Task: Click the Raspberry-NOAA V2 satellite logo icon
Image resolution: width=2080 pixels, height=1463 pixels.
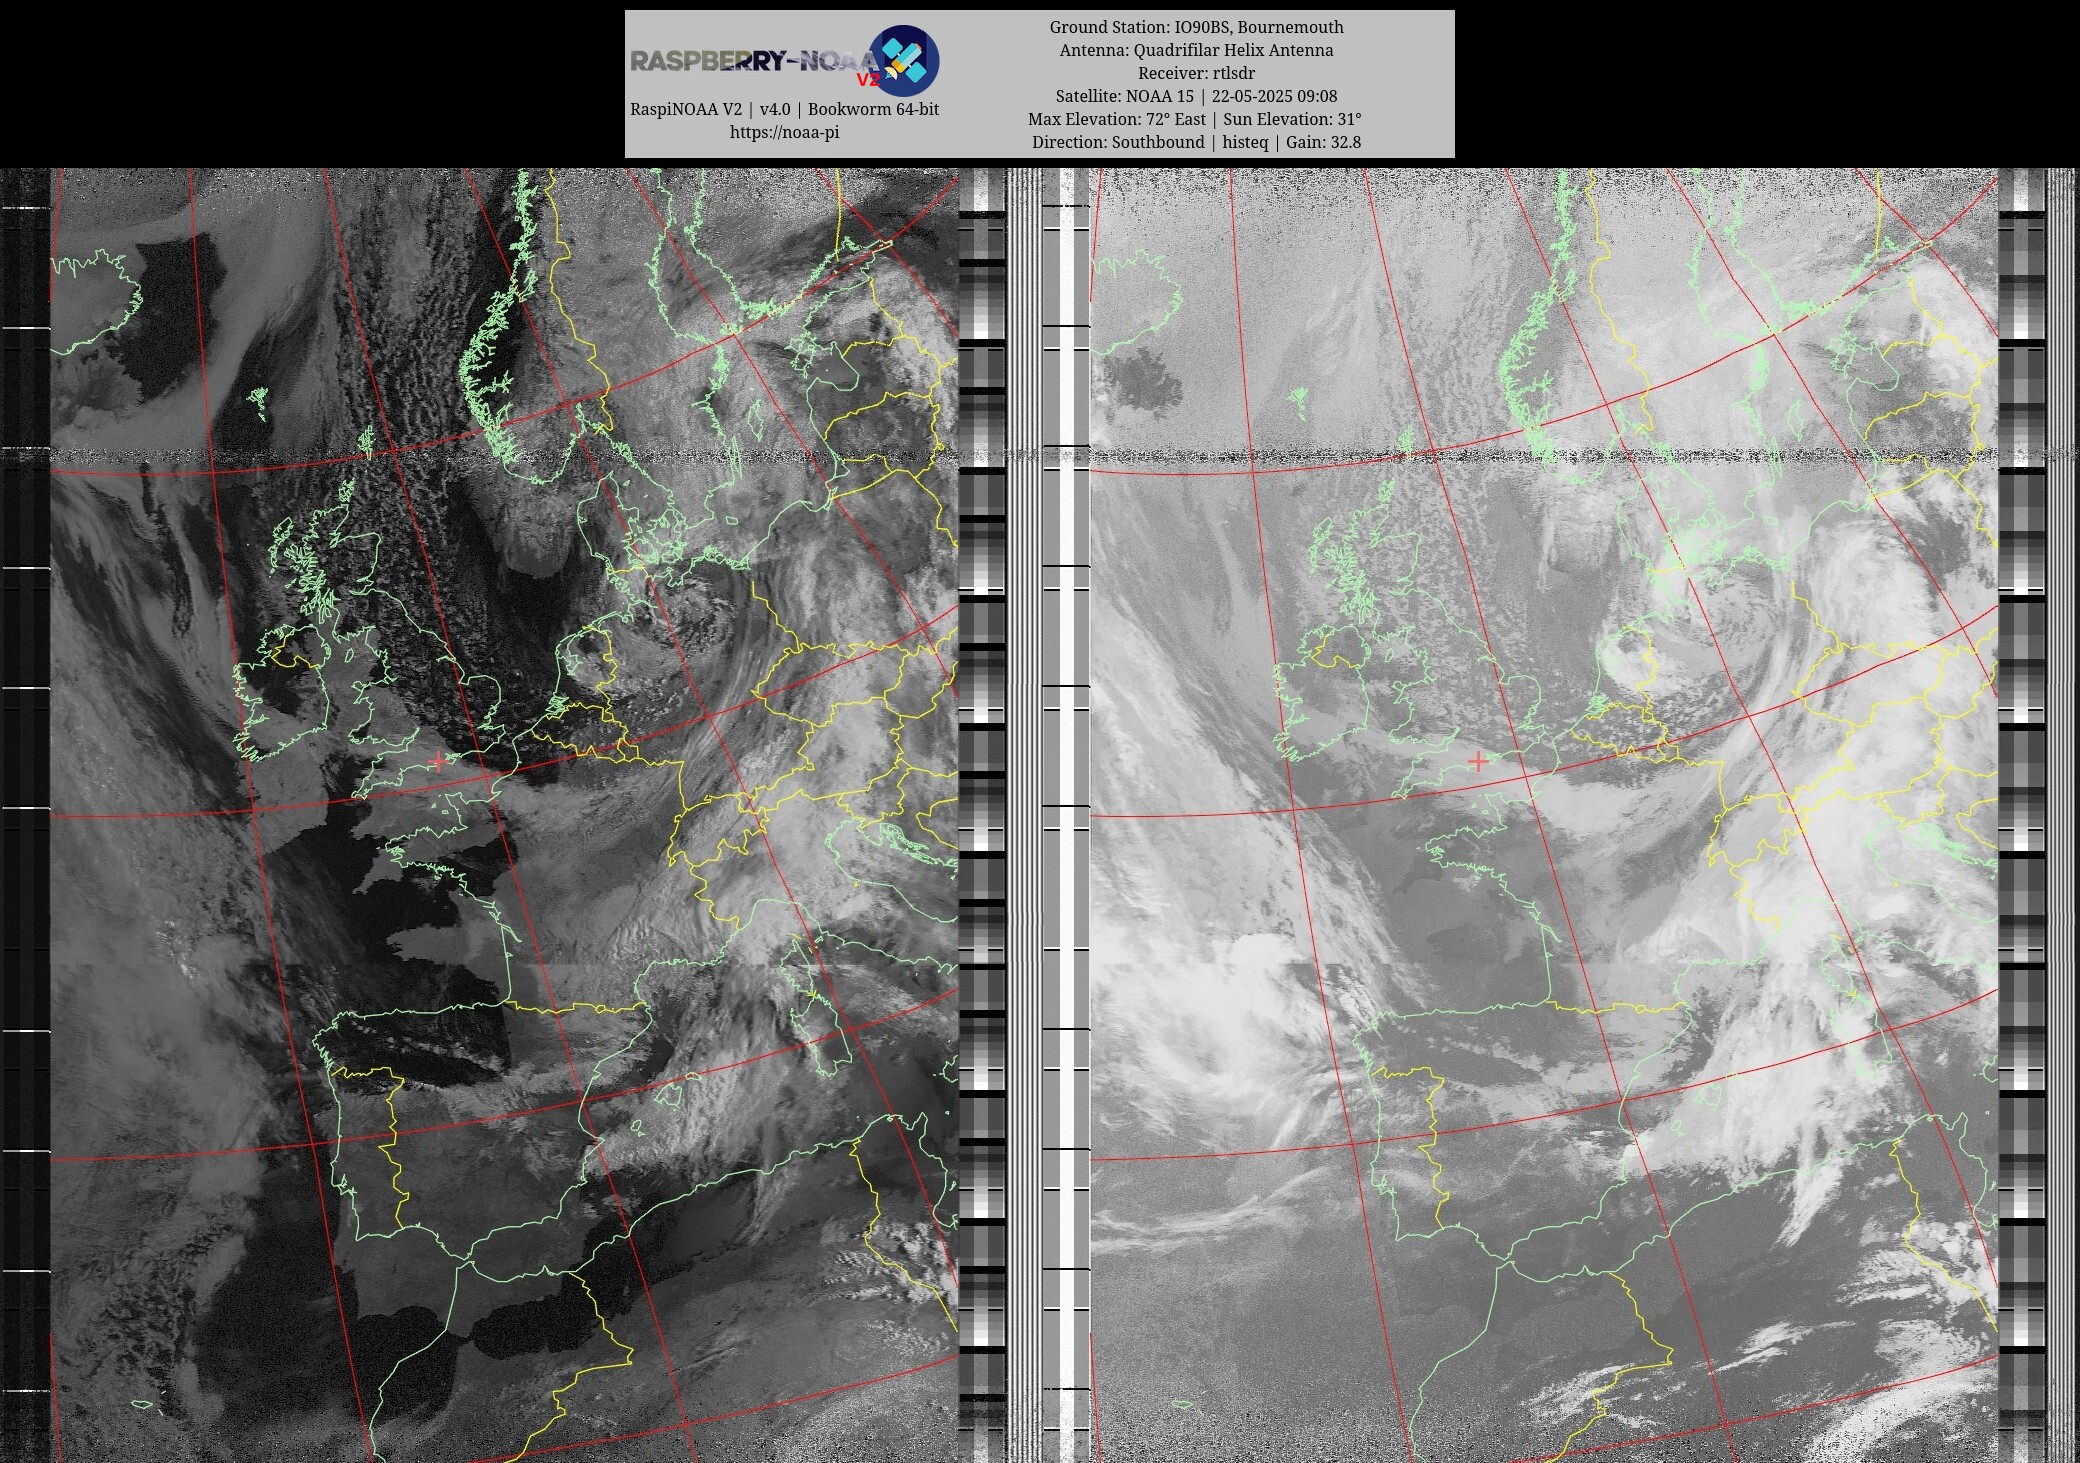Action: 903,61
